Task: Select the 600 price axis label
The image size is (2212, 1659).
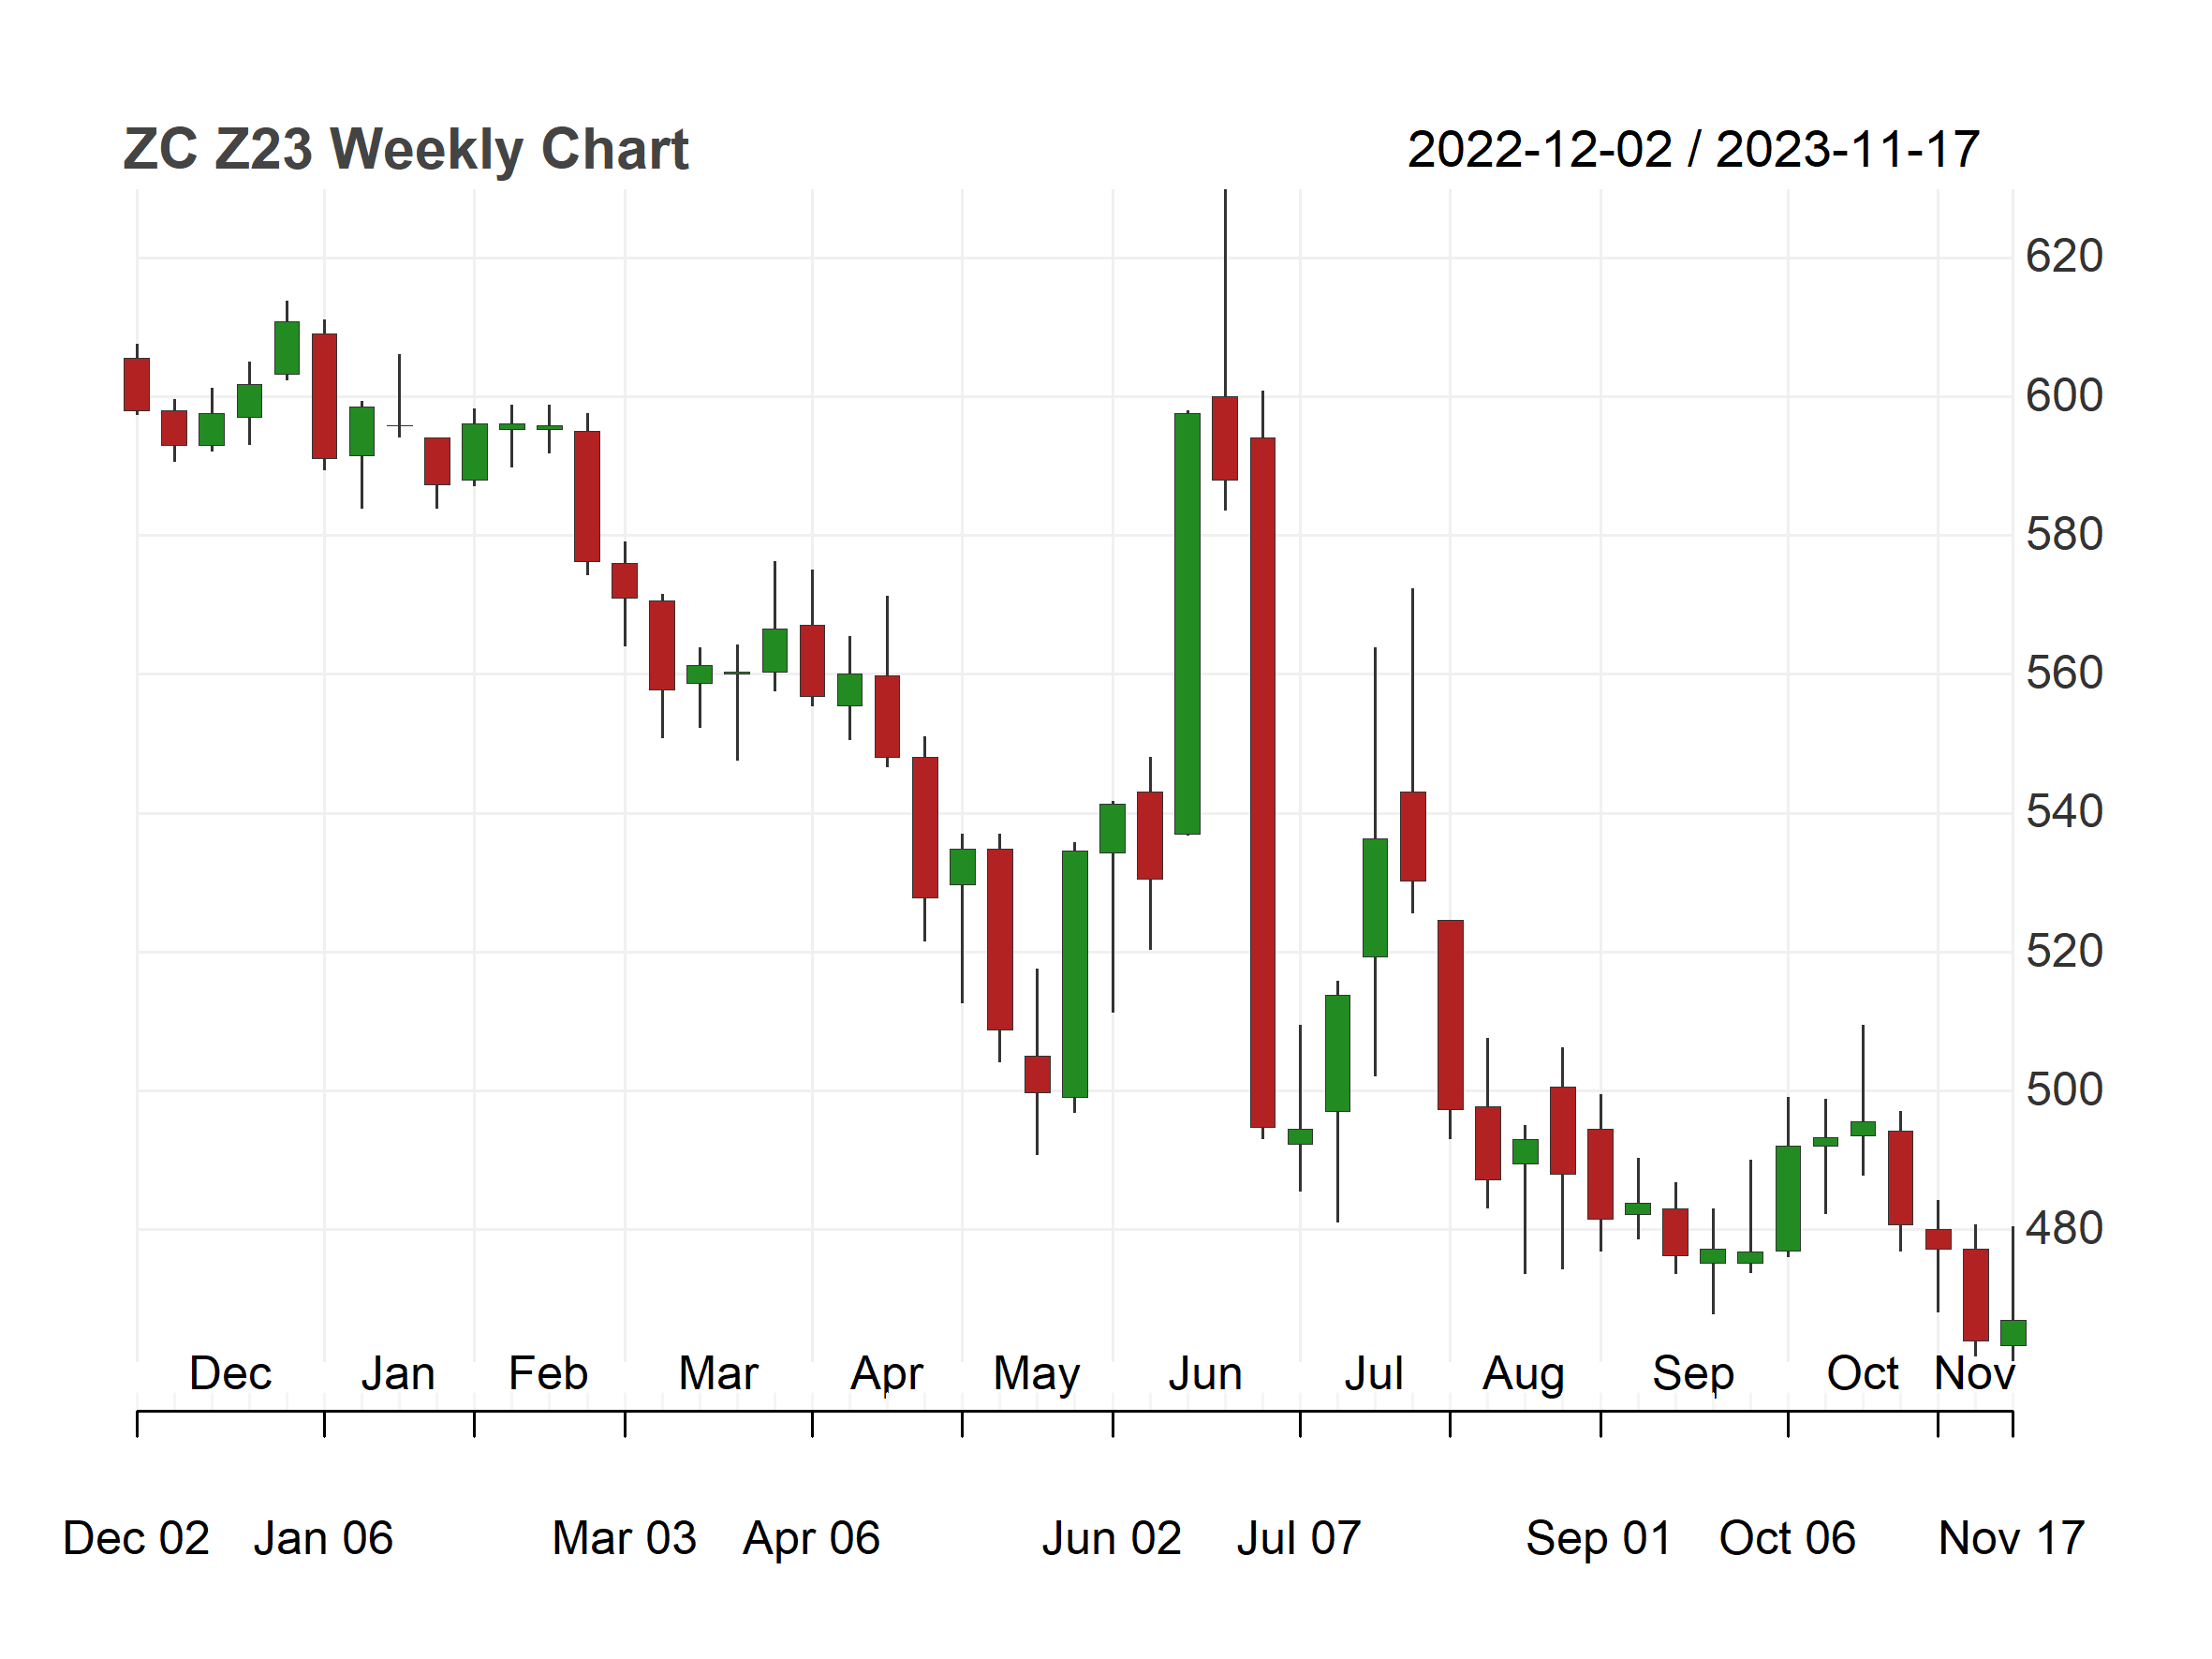Action: coord(2064,396)
